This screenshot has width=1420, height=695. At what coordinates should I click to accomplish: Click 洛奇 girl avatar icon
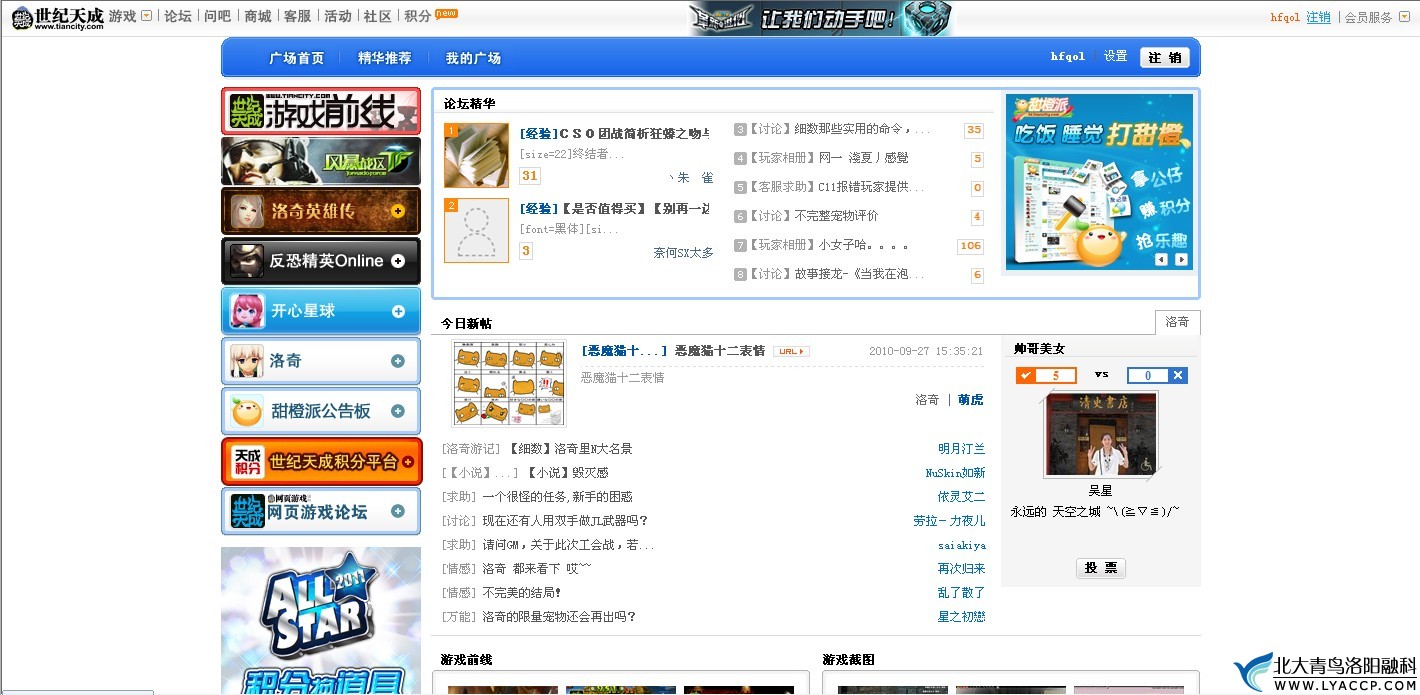(x=247, y=361)
